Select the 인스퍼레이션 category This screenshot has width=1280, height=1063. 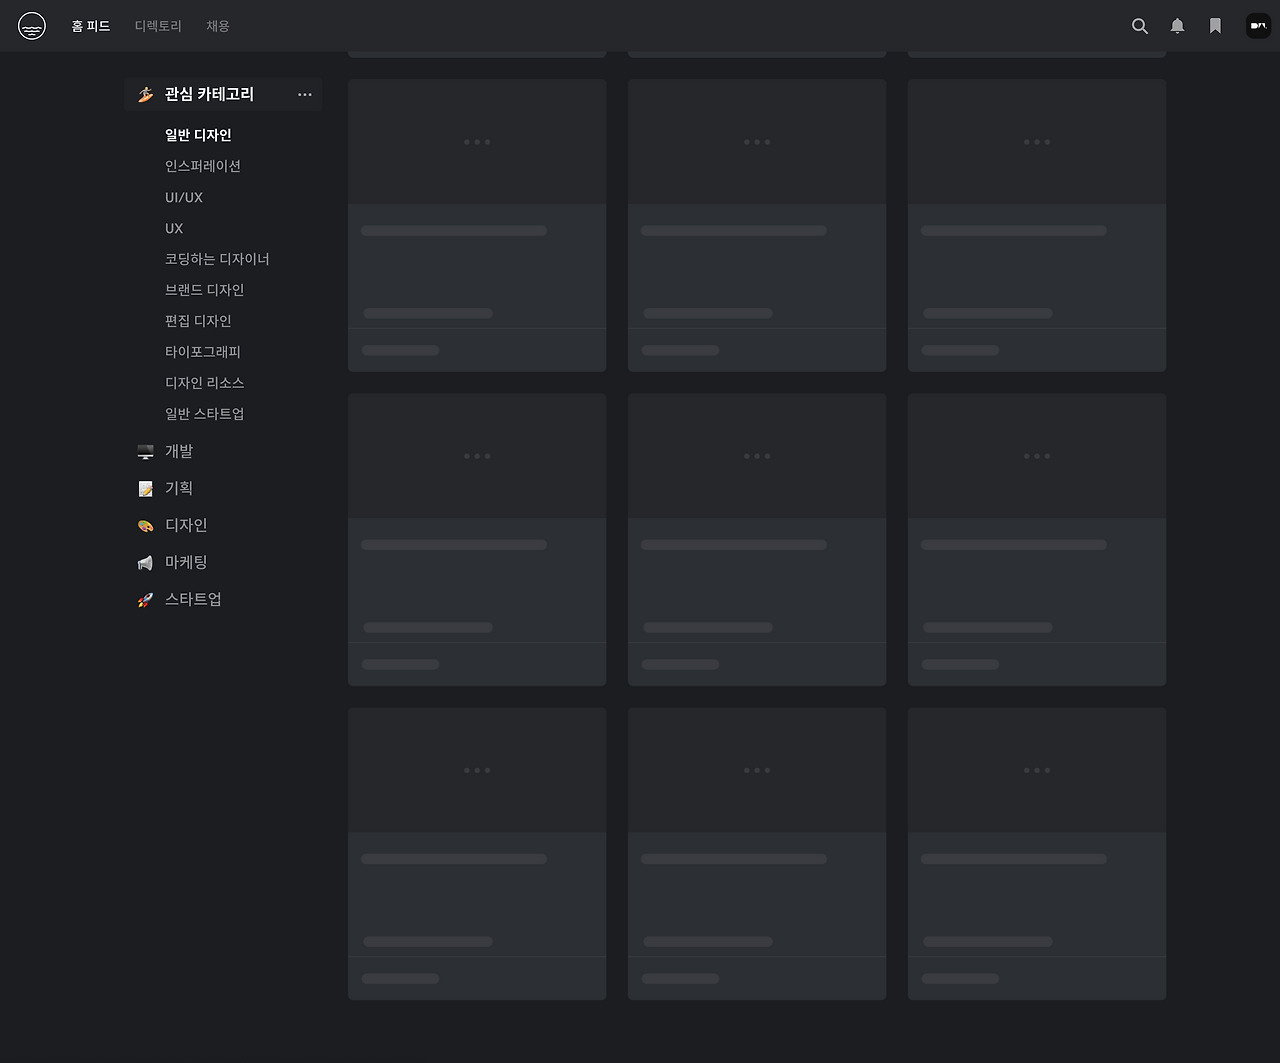tap(203, 166)
